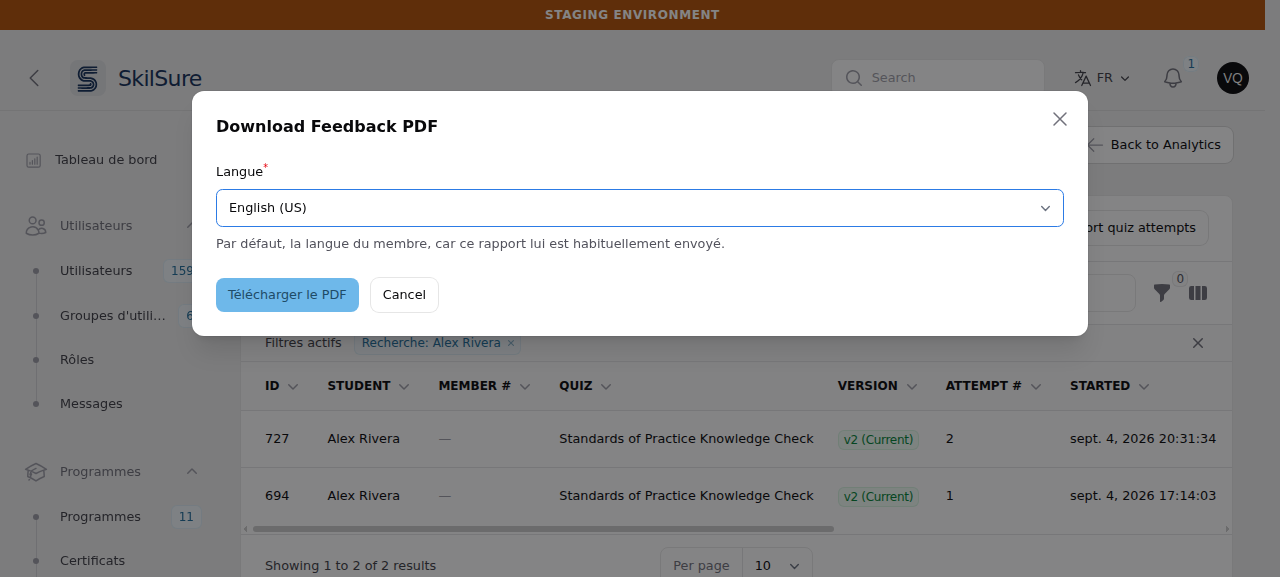The height and width of the screenshot is (577, 1280).
Task: Click the horizontal table scrollbar
Action: tap(543, 528)
